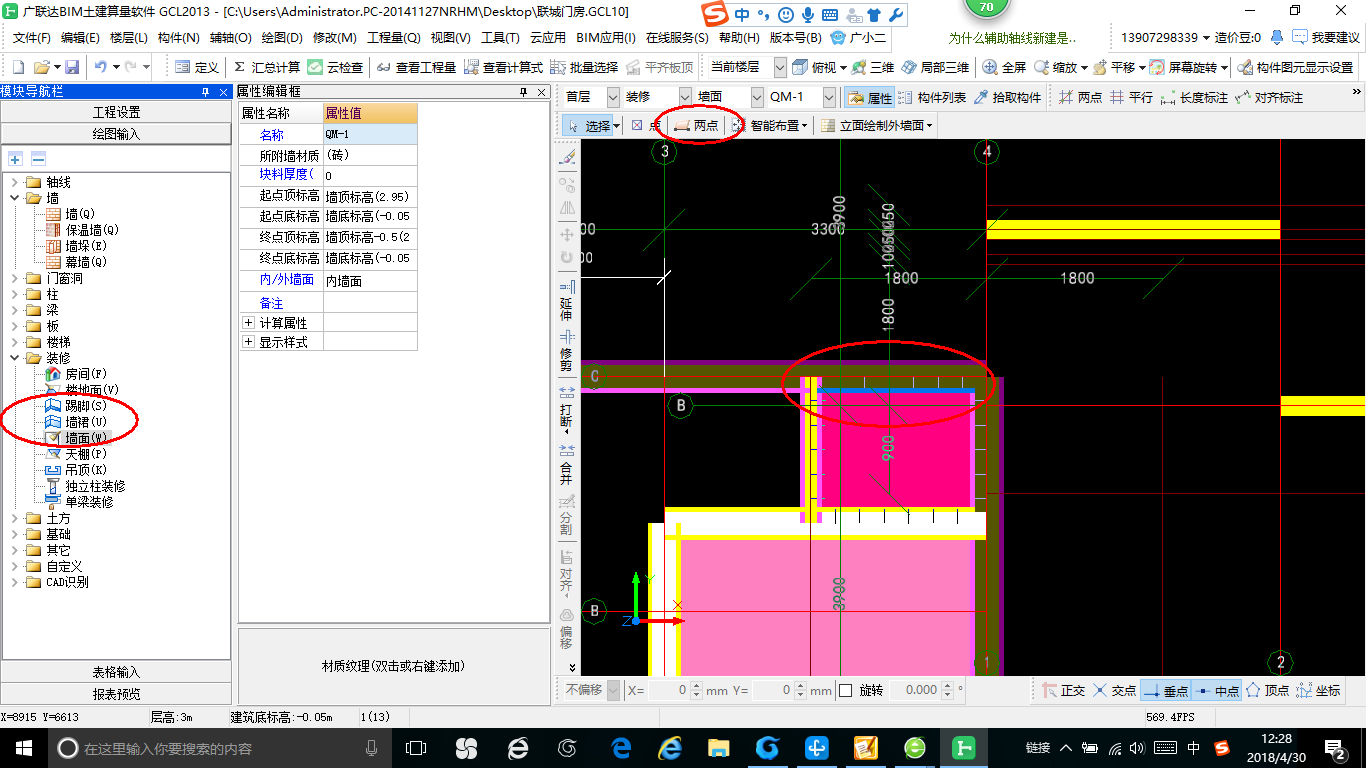The image size is (1366, 768).
Task: Pin the 属性编辑框 panel
Action: point(523,91)
